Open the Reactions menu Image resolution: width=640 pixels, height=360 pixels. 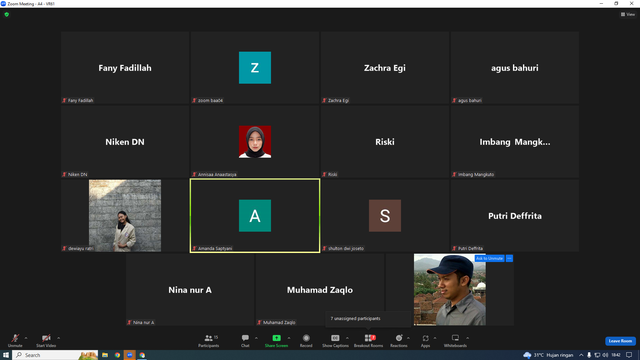399,340
